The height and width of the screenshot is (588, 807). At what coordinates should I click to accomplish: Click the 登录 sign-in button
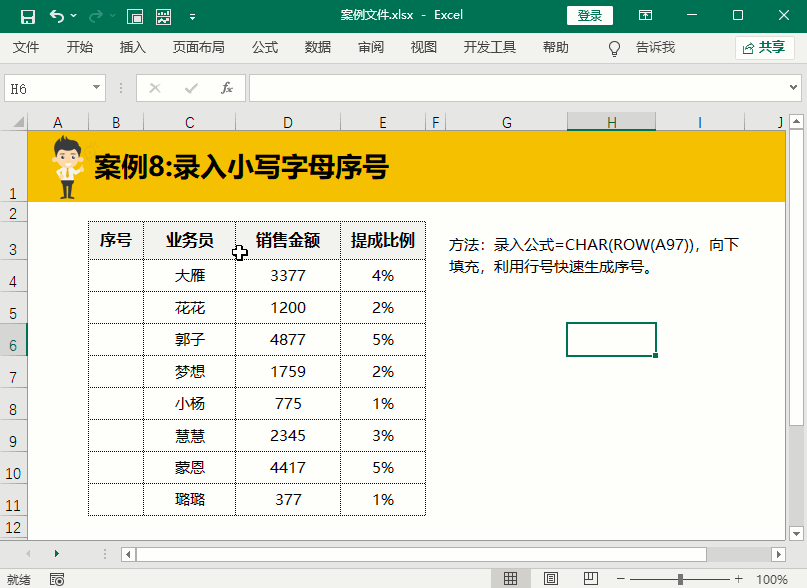tap(590, 15)
